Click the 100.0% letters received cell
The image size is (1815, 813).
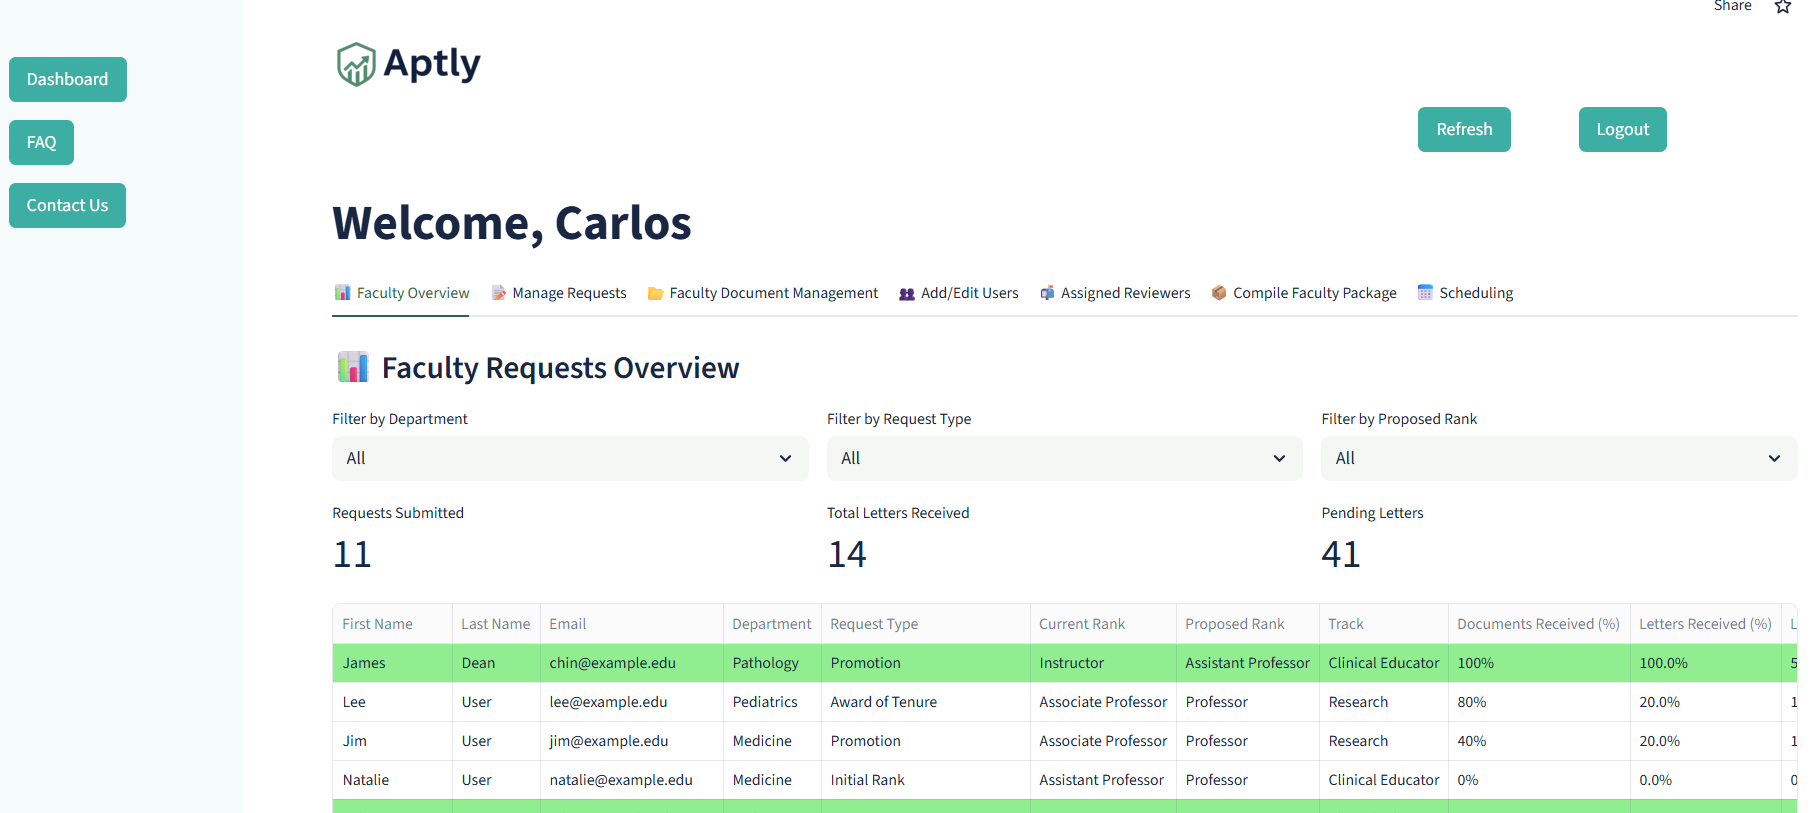tap(1706, 663)
